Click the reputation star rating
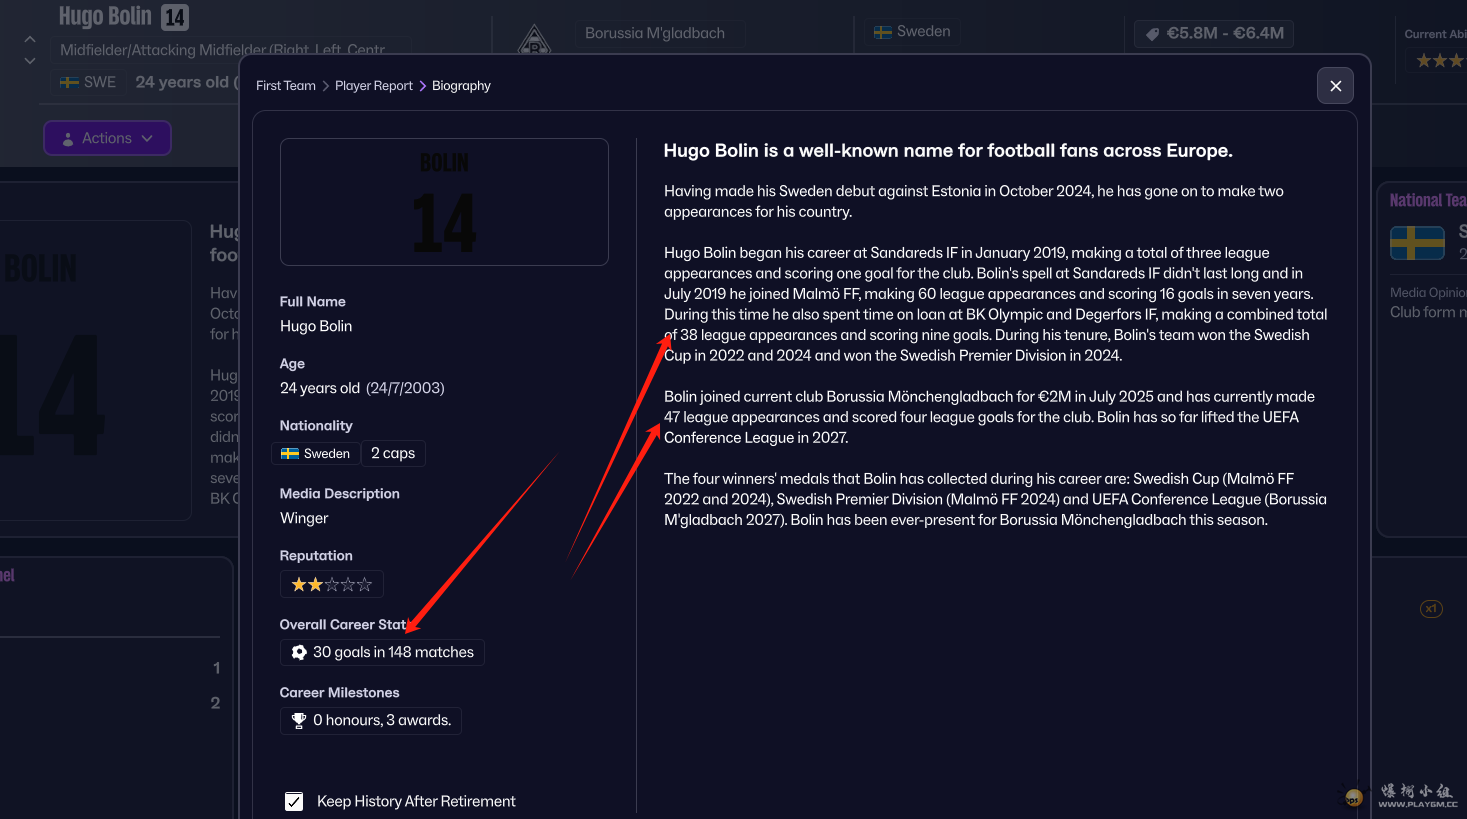This screenshot has height=819, width=1467. [332, 584]
